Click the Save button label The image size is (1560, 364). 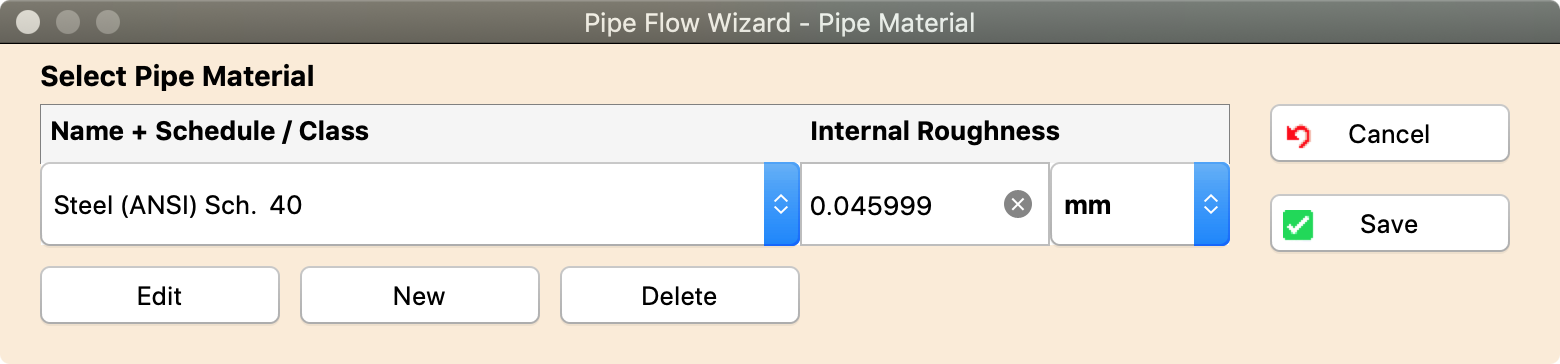coord(1389,224)
